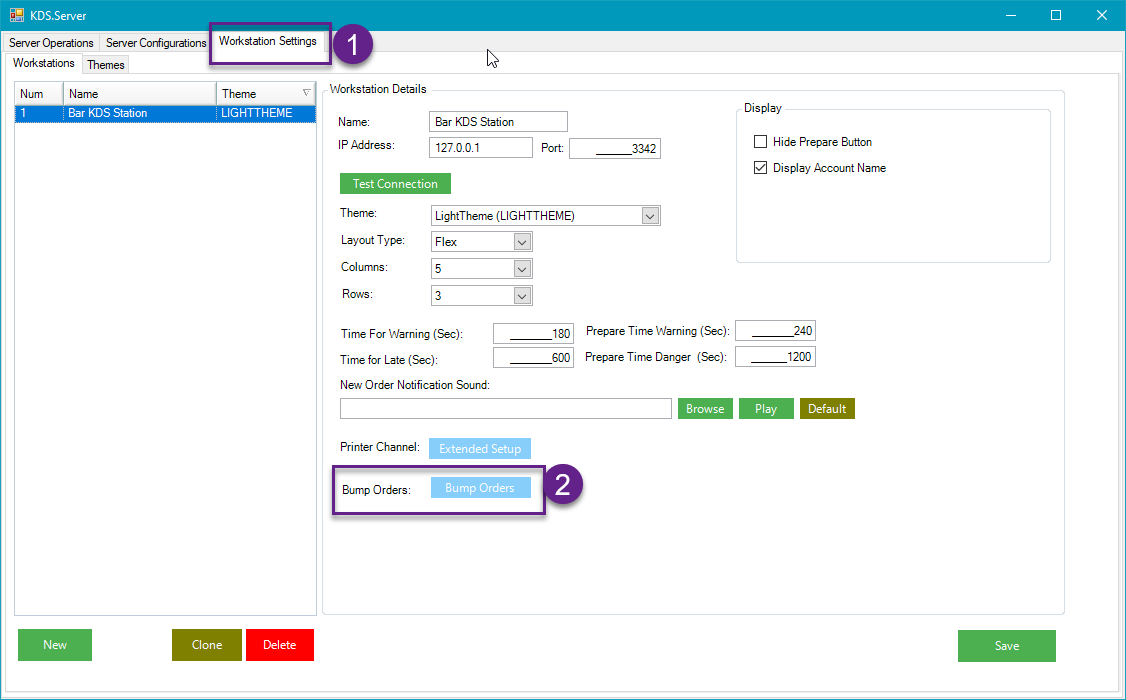Click the Save button
1126x700 pixels.
tap(1006, 646)
